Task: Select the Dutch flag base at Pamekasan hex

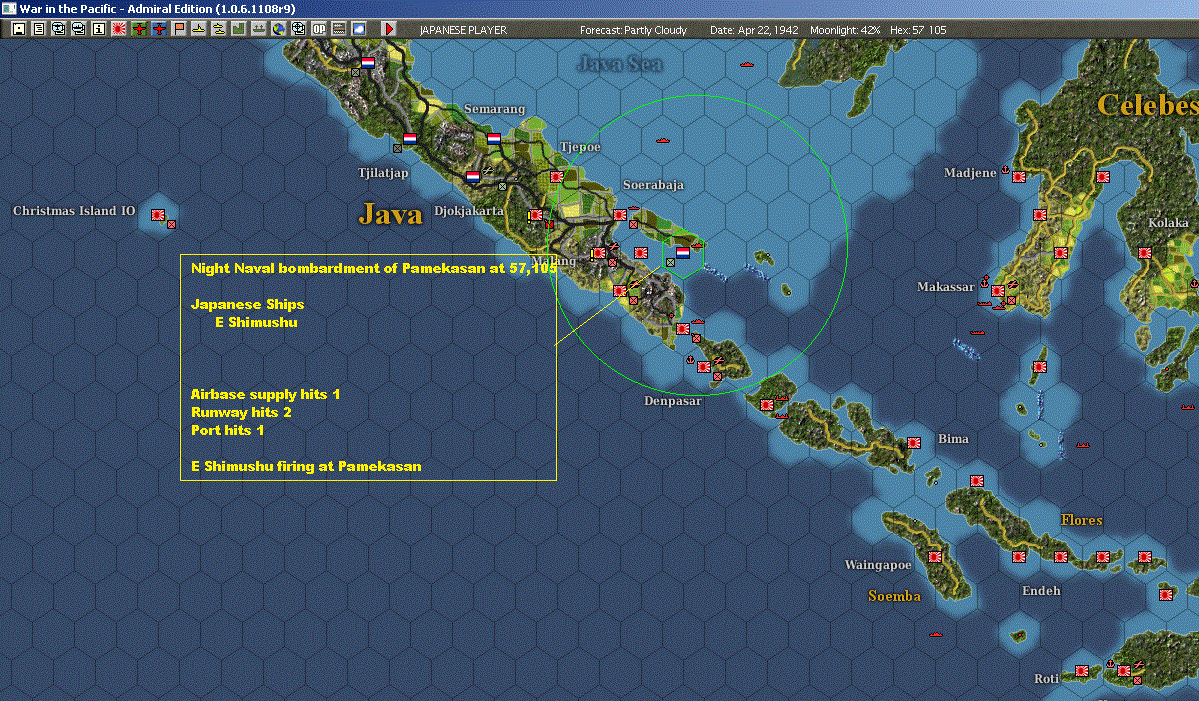Action: (x=683, y=252)
